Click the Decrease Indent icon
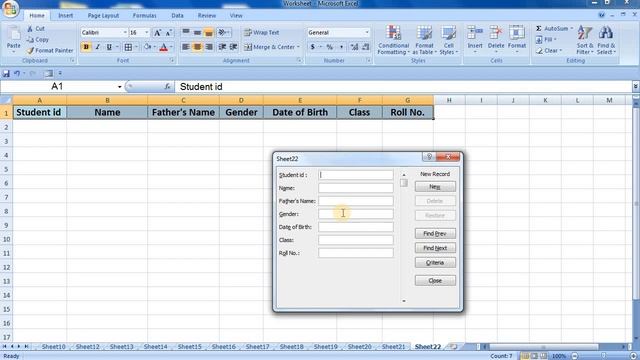The width and height of the screenshot is (640, 360). 222,47
